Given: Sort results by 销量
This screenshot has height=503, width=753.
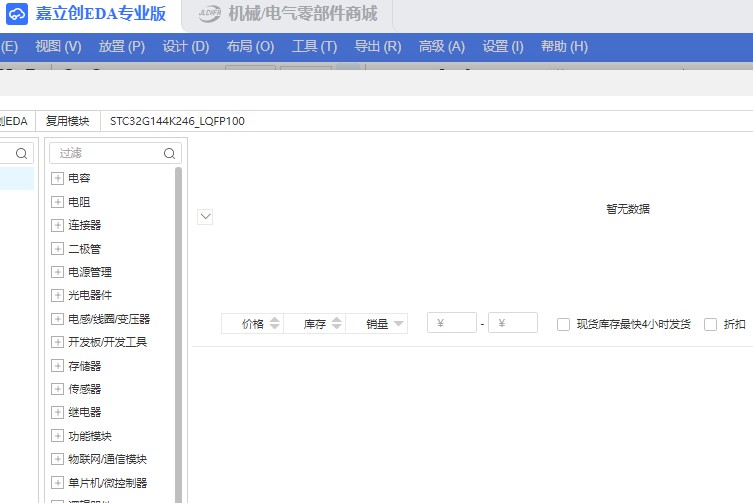Looking at the screenshot, I should click(377, 324).
